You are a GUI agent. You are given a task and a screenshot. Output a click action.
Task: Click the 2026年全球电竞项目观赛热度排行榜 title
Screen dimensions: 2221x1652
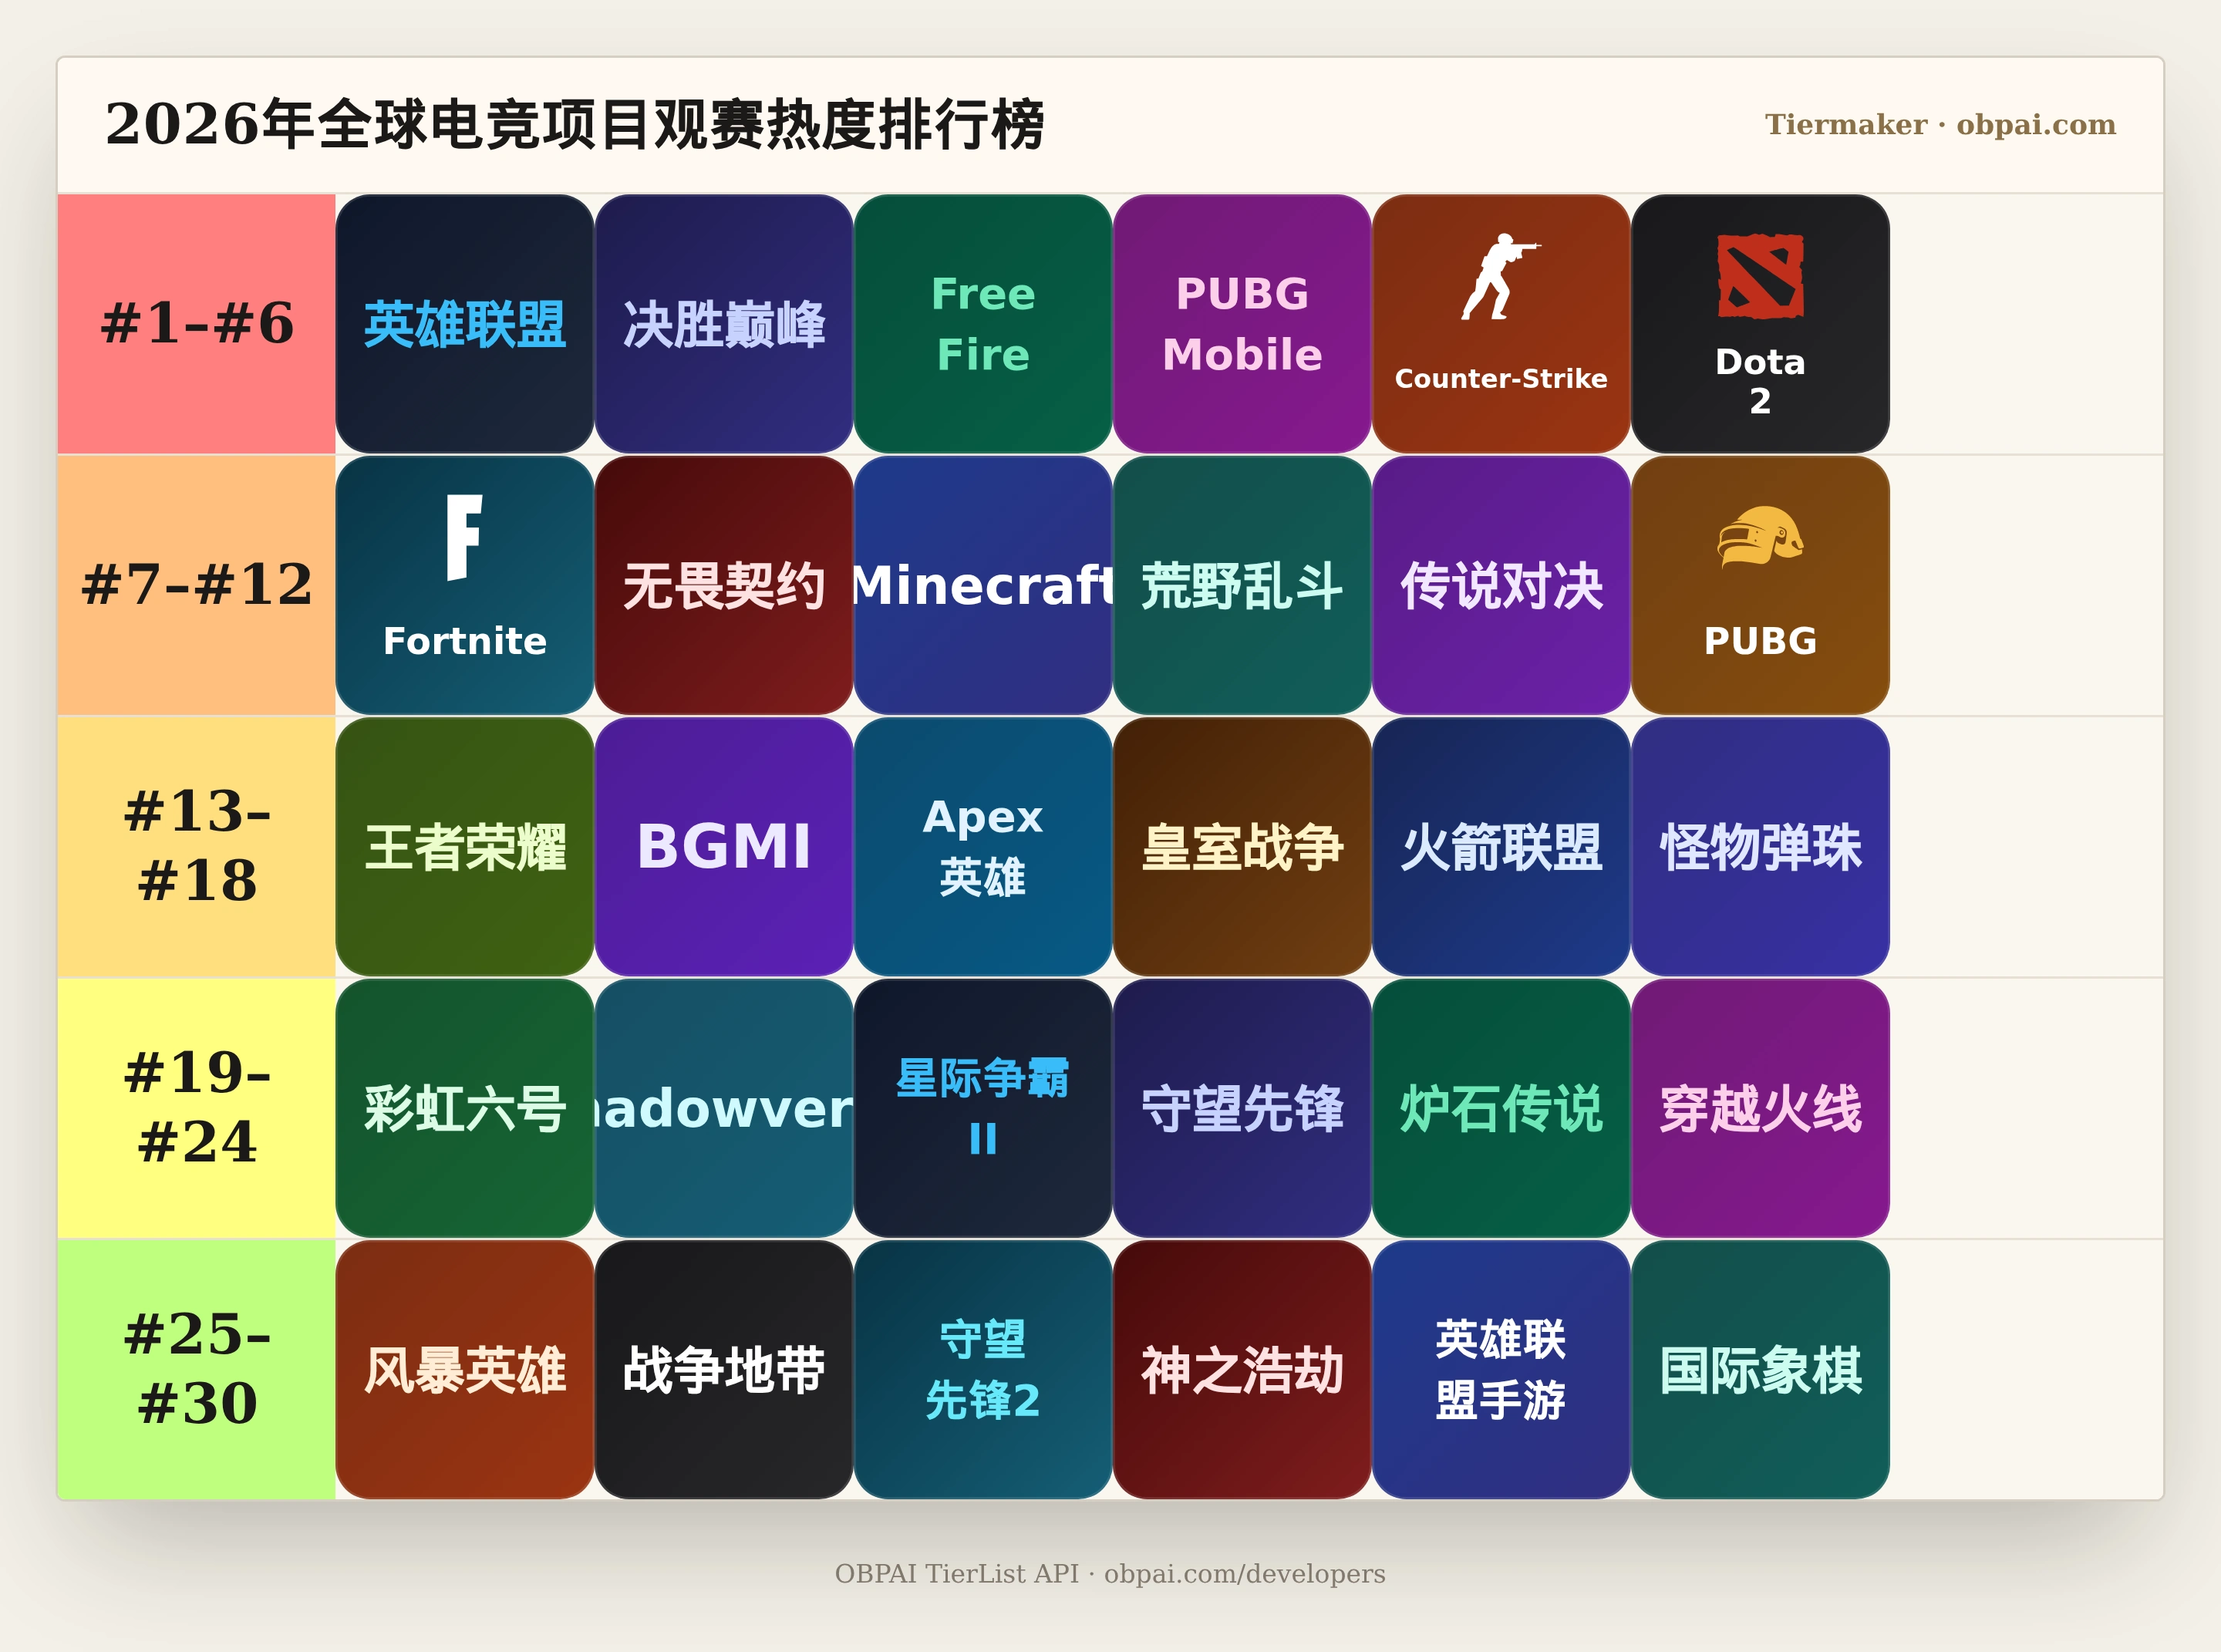[575, 125]
